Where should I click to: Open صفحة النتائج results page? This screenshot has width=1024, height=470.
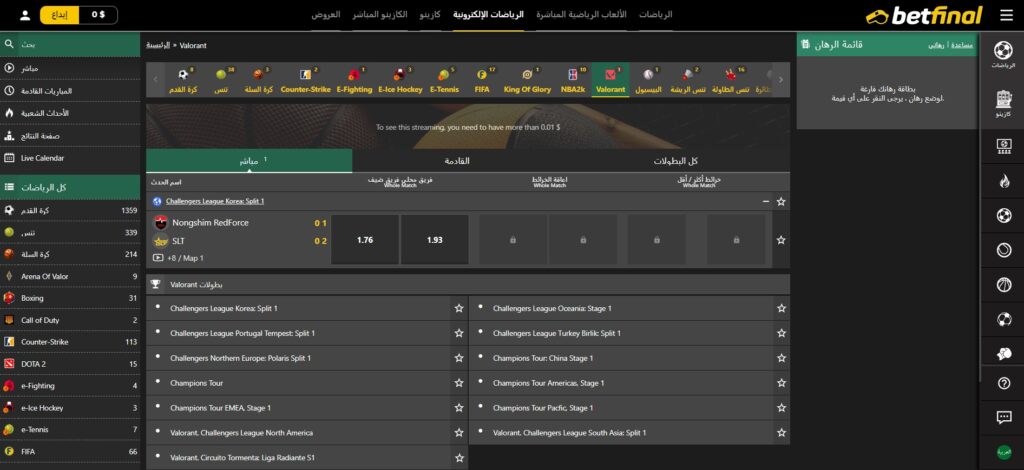tap(71, 136)
